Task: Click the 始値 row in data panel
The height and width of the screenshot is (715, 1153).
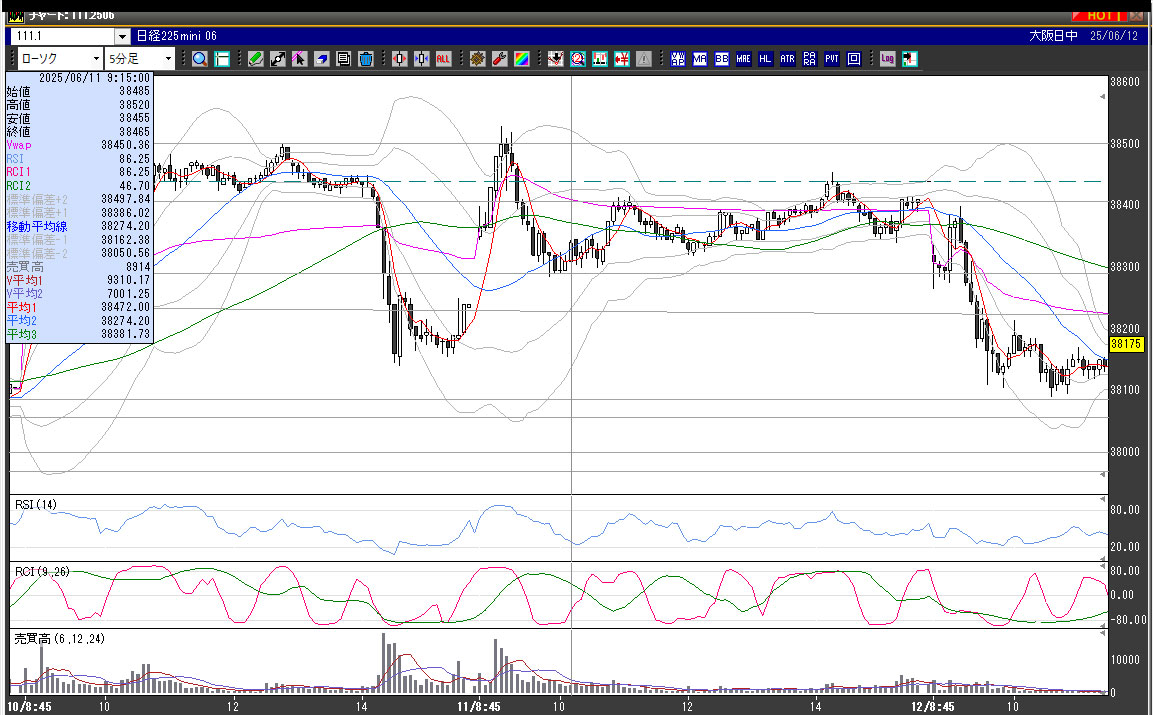Action: [x=78, y=91]
